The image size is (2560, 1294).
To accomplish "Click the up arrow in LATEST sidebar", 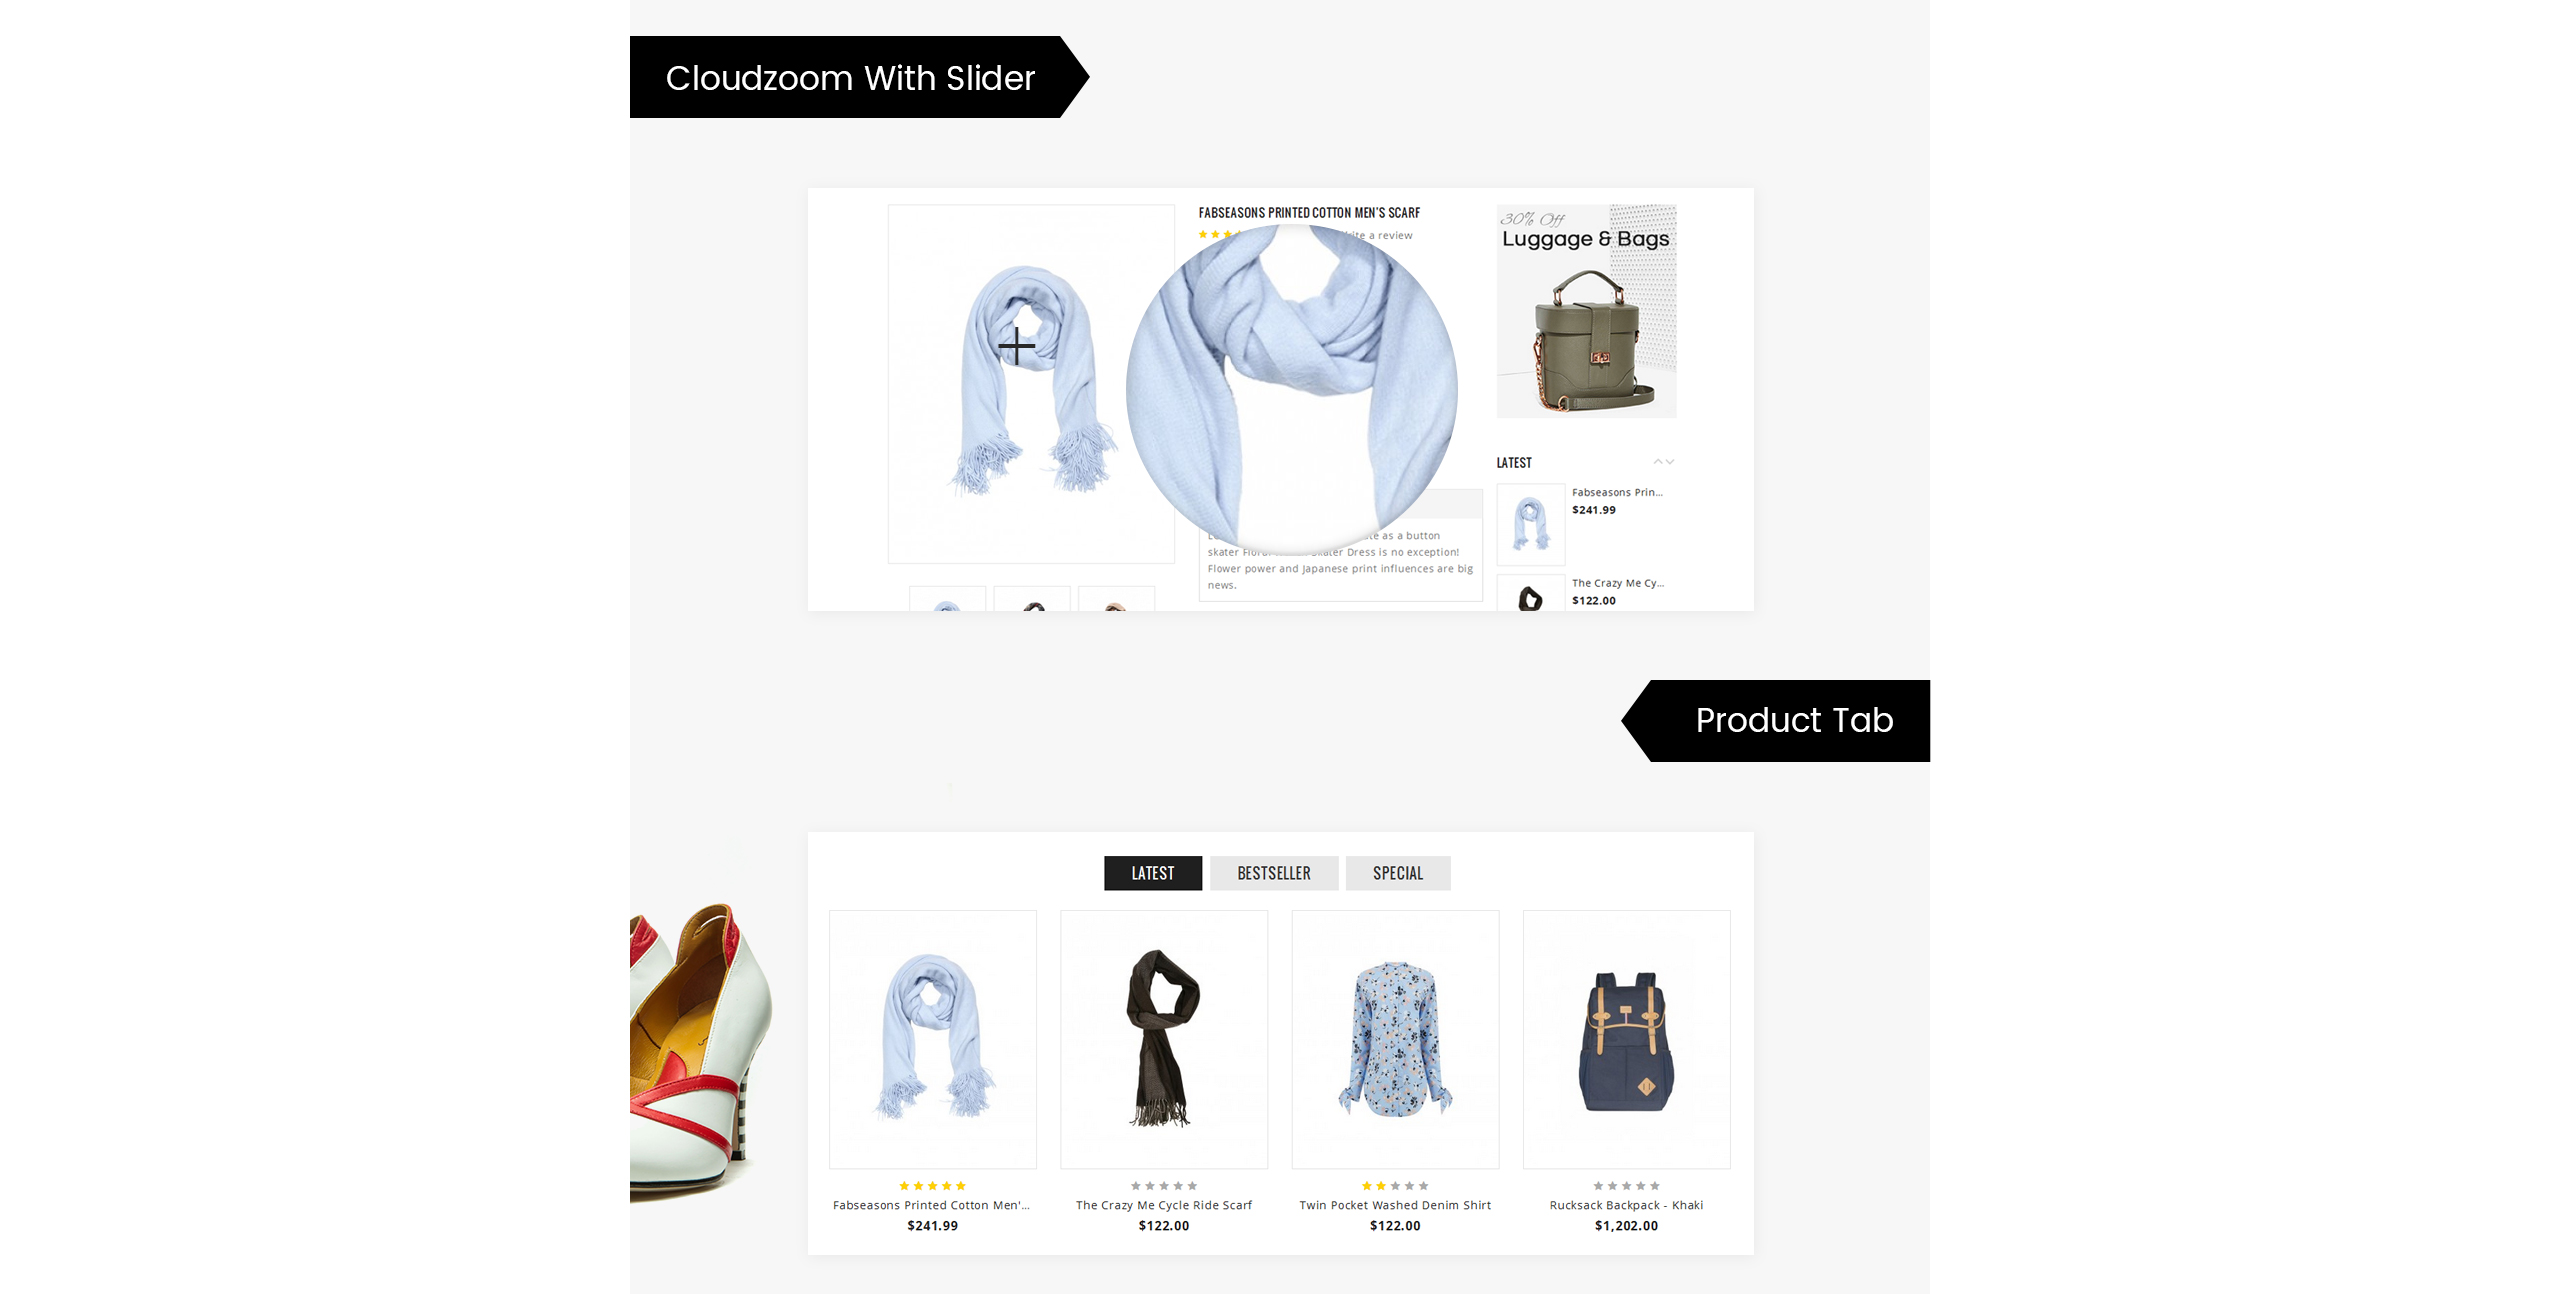I will point(1658,462).
